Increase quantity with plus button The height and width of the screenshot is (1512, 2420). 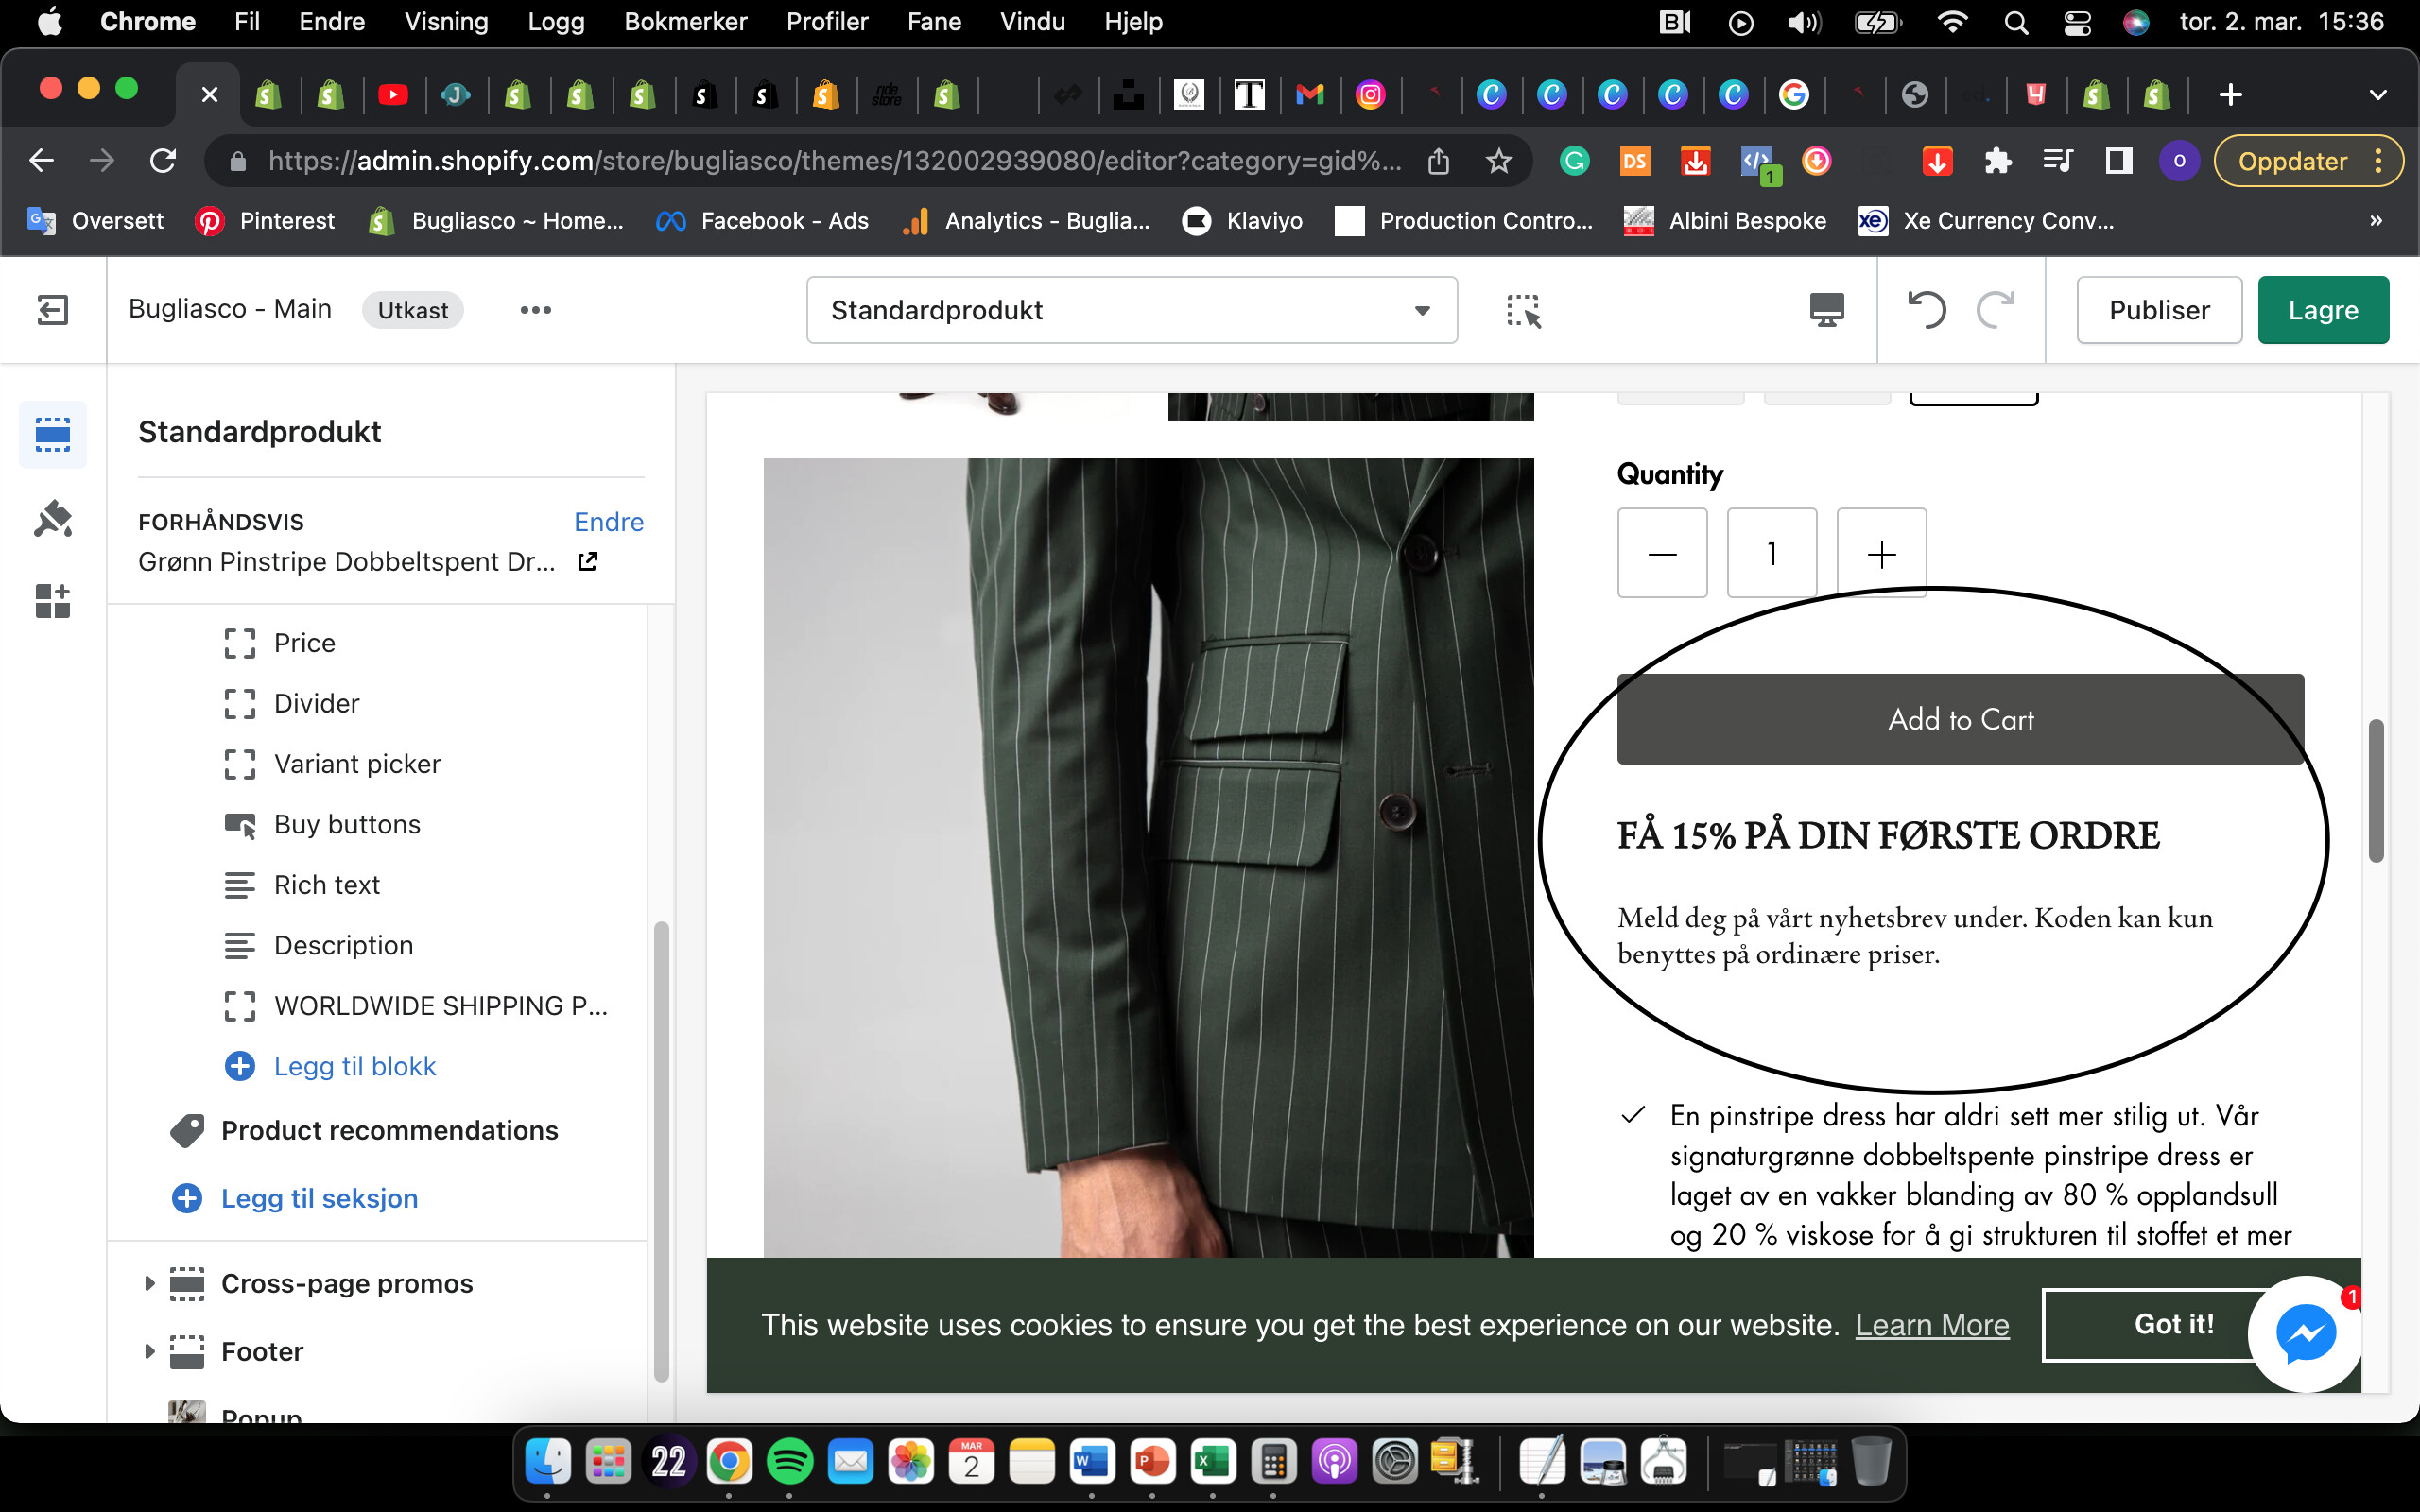1881,553
